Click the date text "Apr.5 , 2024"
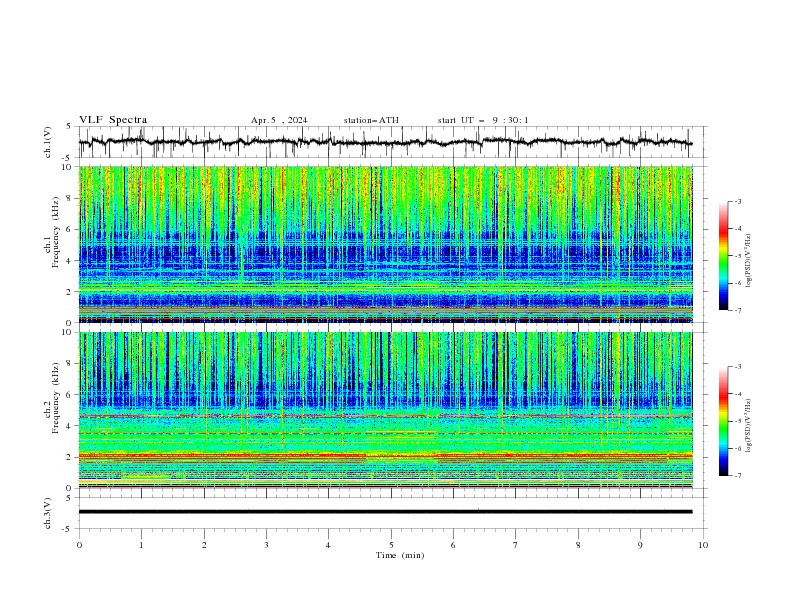 coord(279,120)
